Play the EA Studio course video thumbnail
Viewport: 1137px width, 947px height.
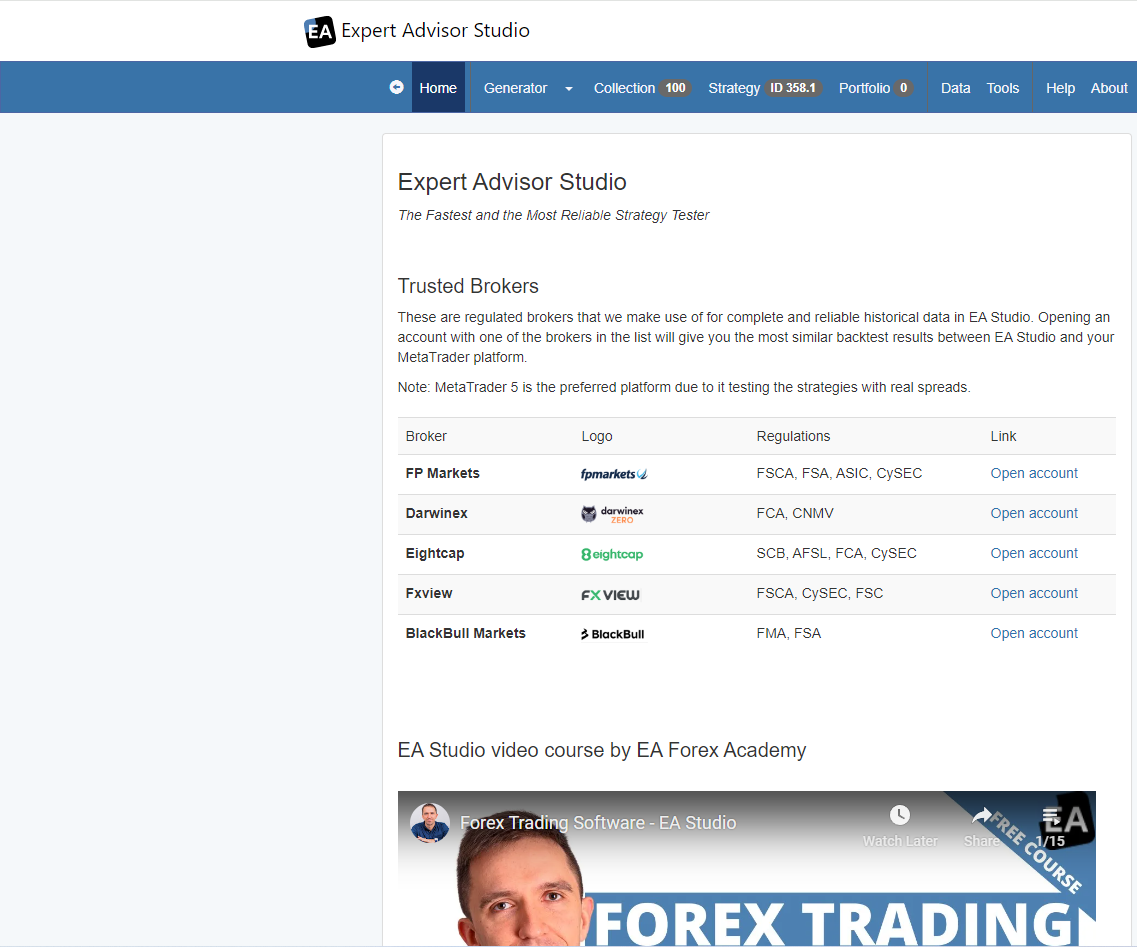(x=746, y=869)
